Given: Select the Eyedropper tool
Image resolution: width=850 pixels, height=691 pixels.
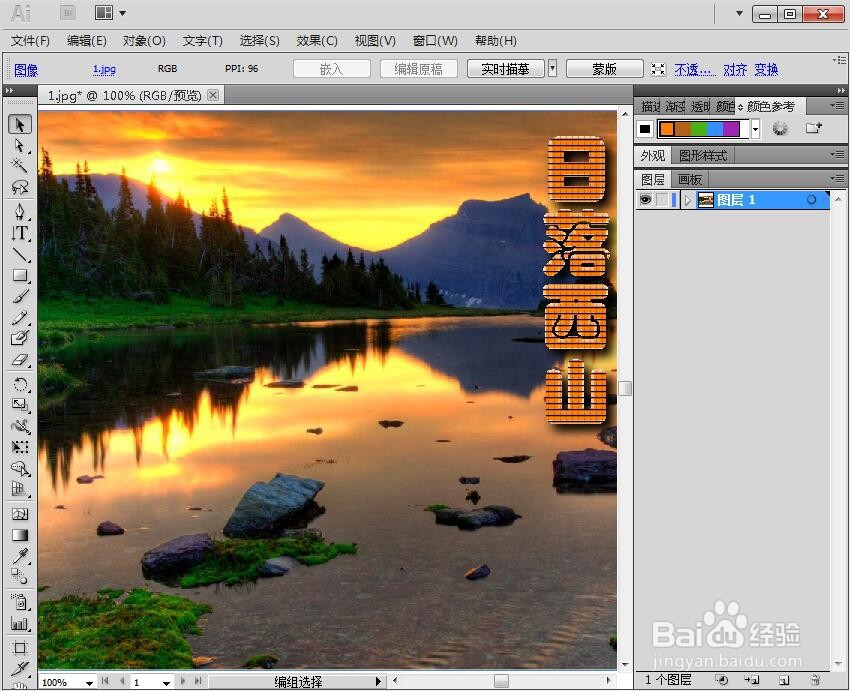Looking at the screenshot, I should click(x=20, y=556).
